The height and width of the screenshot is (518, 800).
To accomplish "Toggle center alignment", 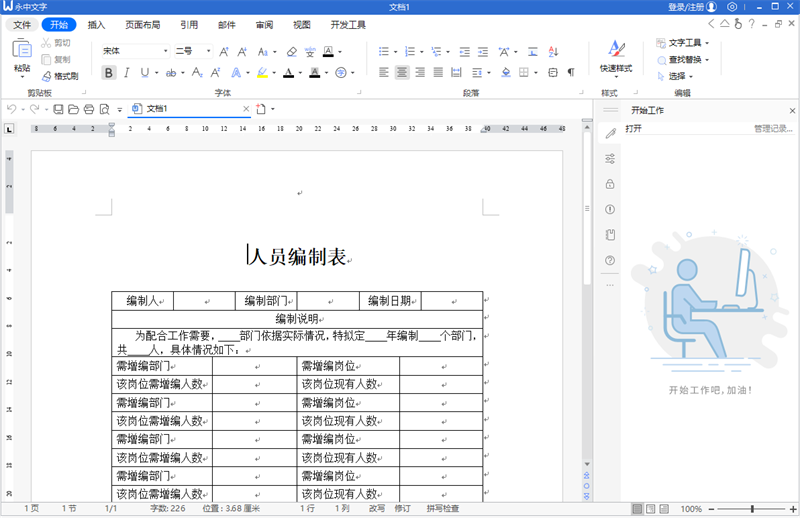I will (x=402, y=72).
